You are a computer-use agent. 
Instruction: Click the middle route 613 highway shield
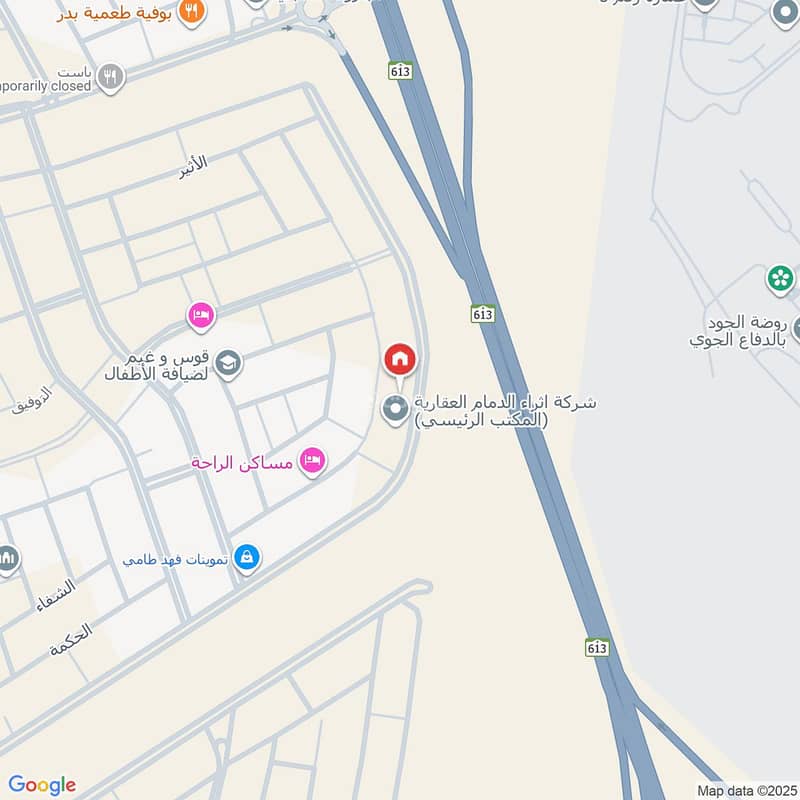click(x=483, y=313)
